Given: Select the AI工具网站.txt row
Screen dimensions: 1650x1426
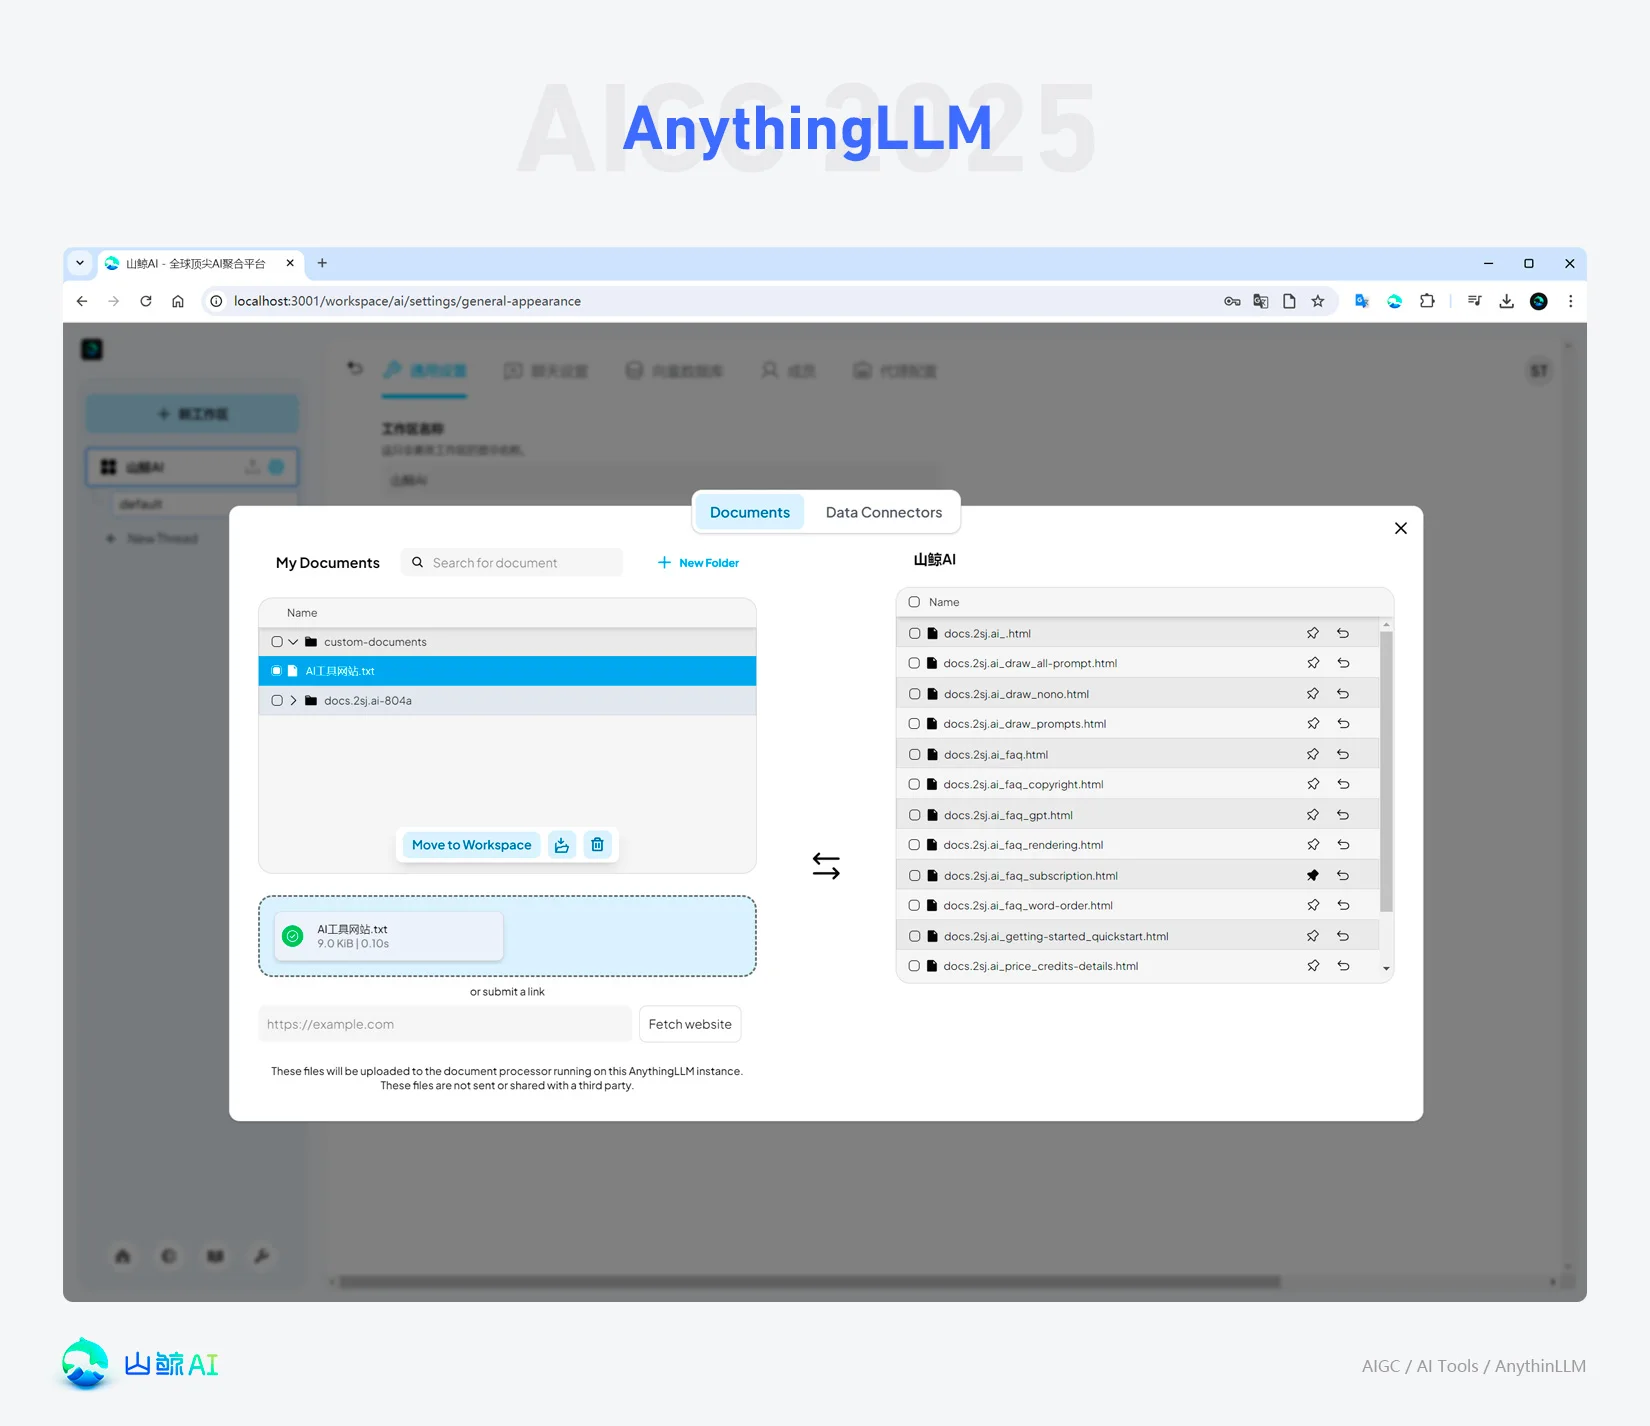Looking at the screenshot, I should [507, 671].
